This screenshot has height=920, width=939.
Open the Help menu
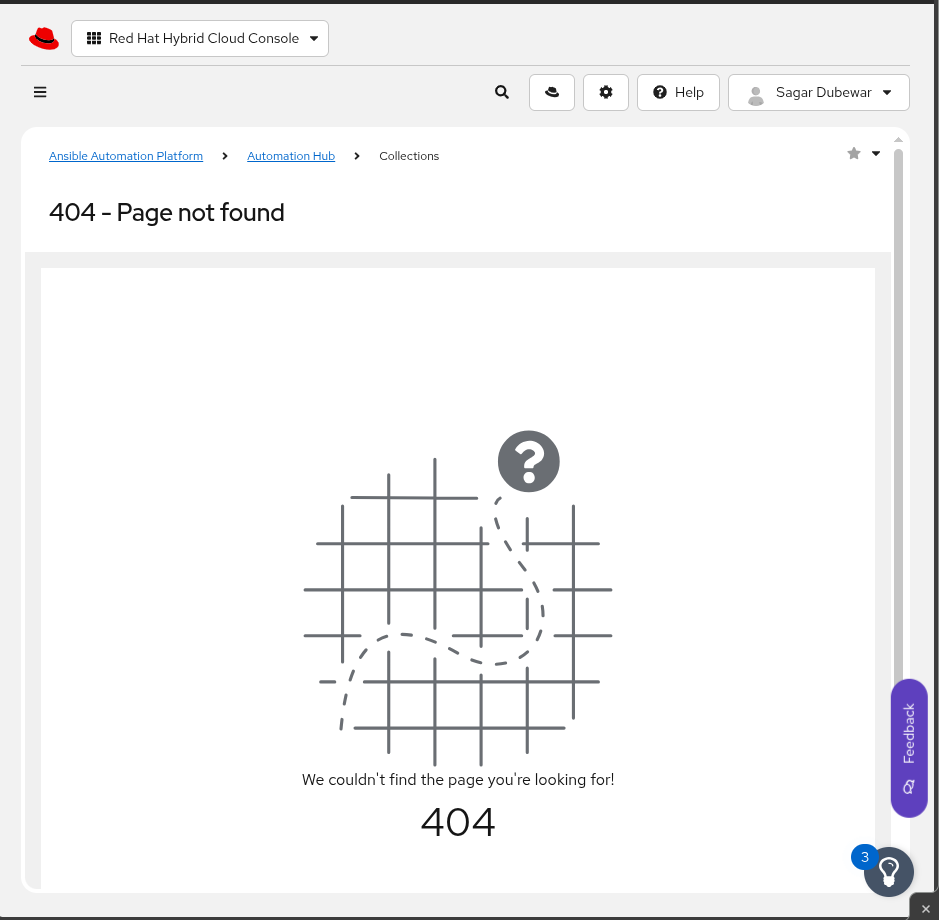pyautogui.click(x=678, y=92)
